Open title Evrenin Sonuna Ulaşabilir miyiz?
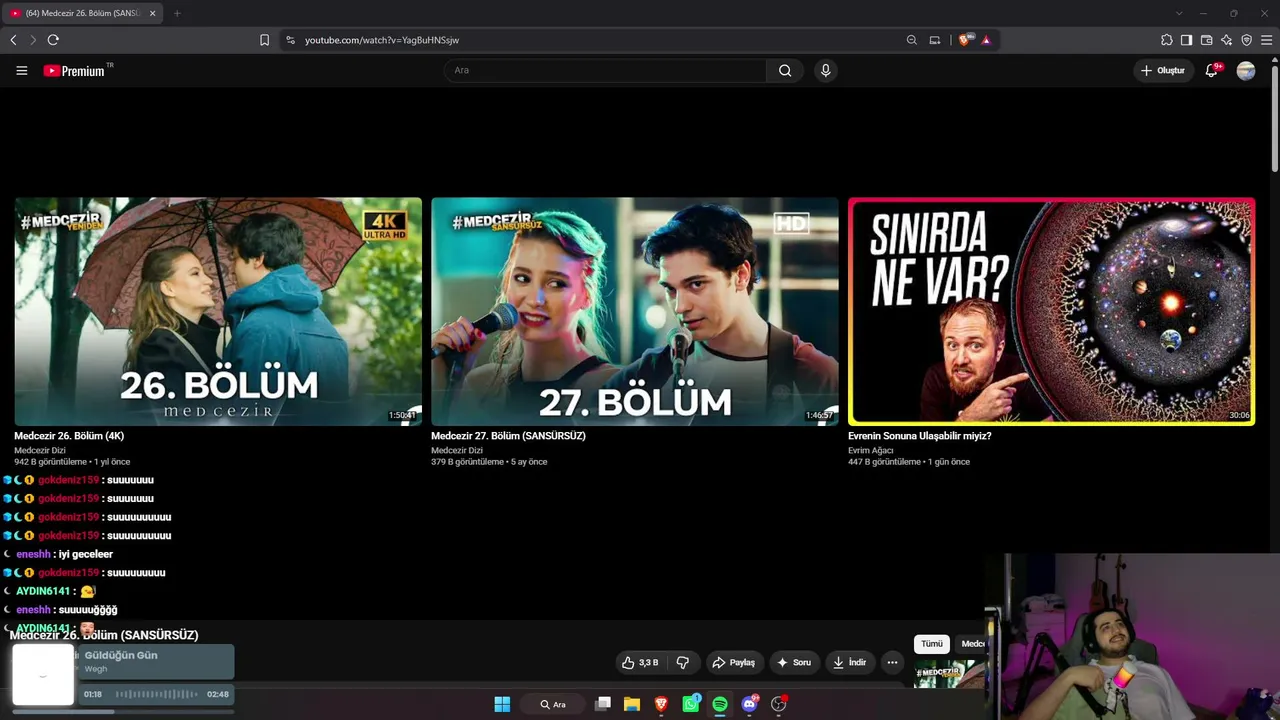Screen dimensions: 1280x720 [x=920, y=436]
